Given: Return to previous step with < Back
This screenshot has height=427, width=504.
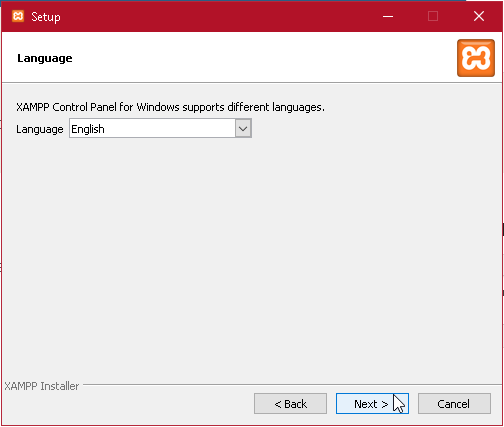Looking at the screenshot, I should [x=290, y=404].
